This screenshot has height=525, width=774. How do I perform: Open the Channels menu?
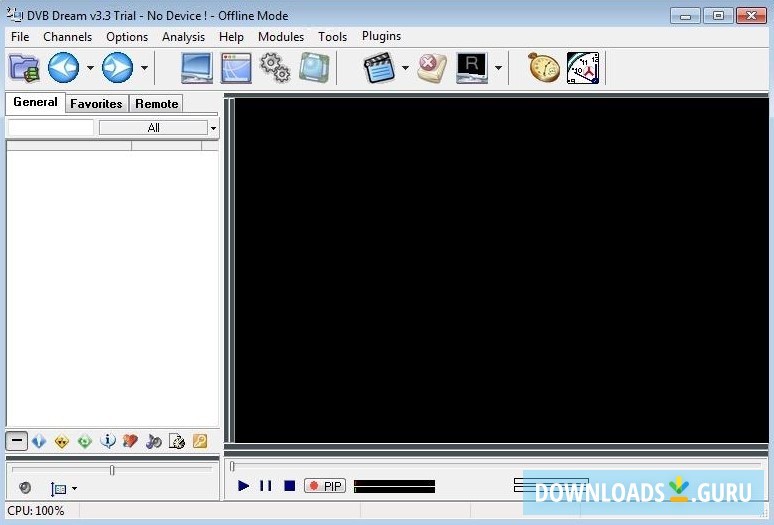[x=68, y=37]
